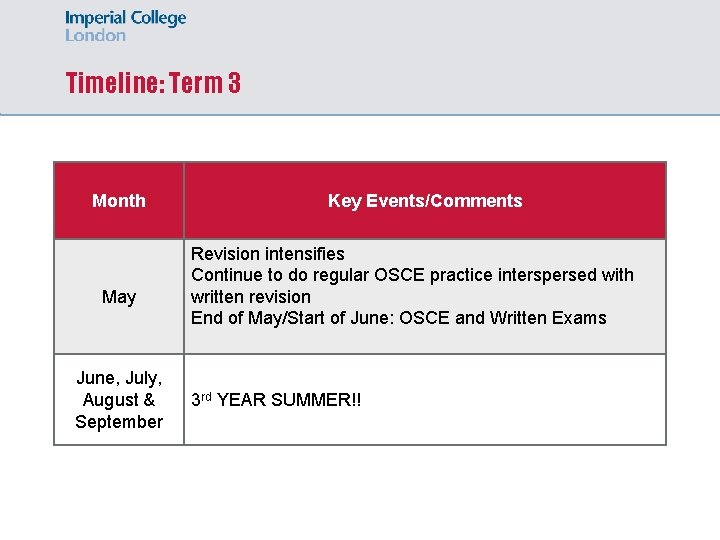720x540 pixels.
Task: Select the "Key Events/Comments" column header
Action: (425, 201)
